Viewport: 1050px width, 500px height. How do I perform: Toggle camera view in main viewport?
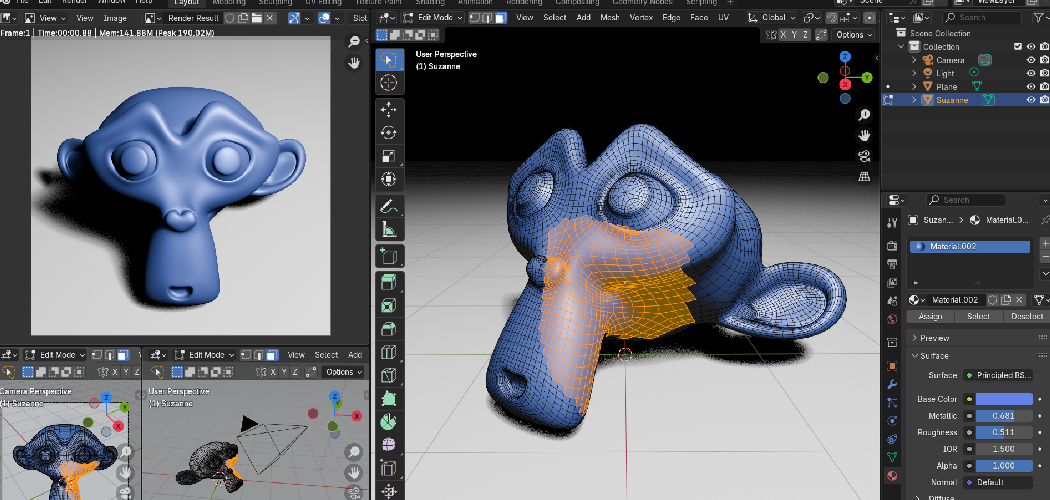(x=864, y=156)
